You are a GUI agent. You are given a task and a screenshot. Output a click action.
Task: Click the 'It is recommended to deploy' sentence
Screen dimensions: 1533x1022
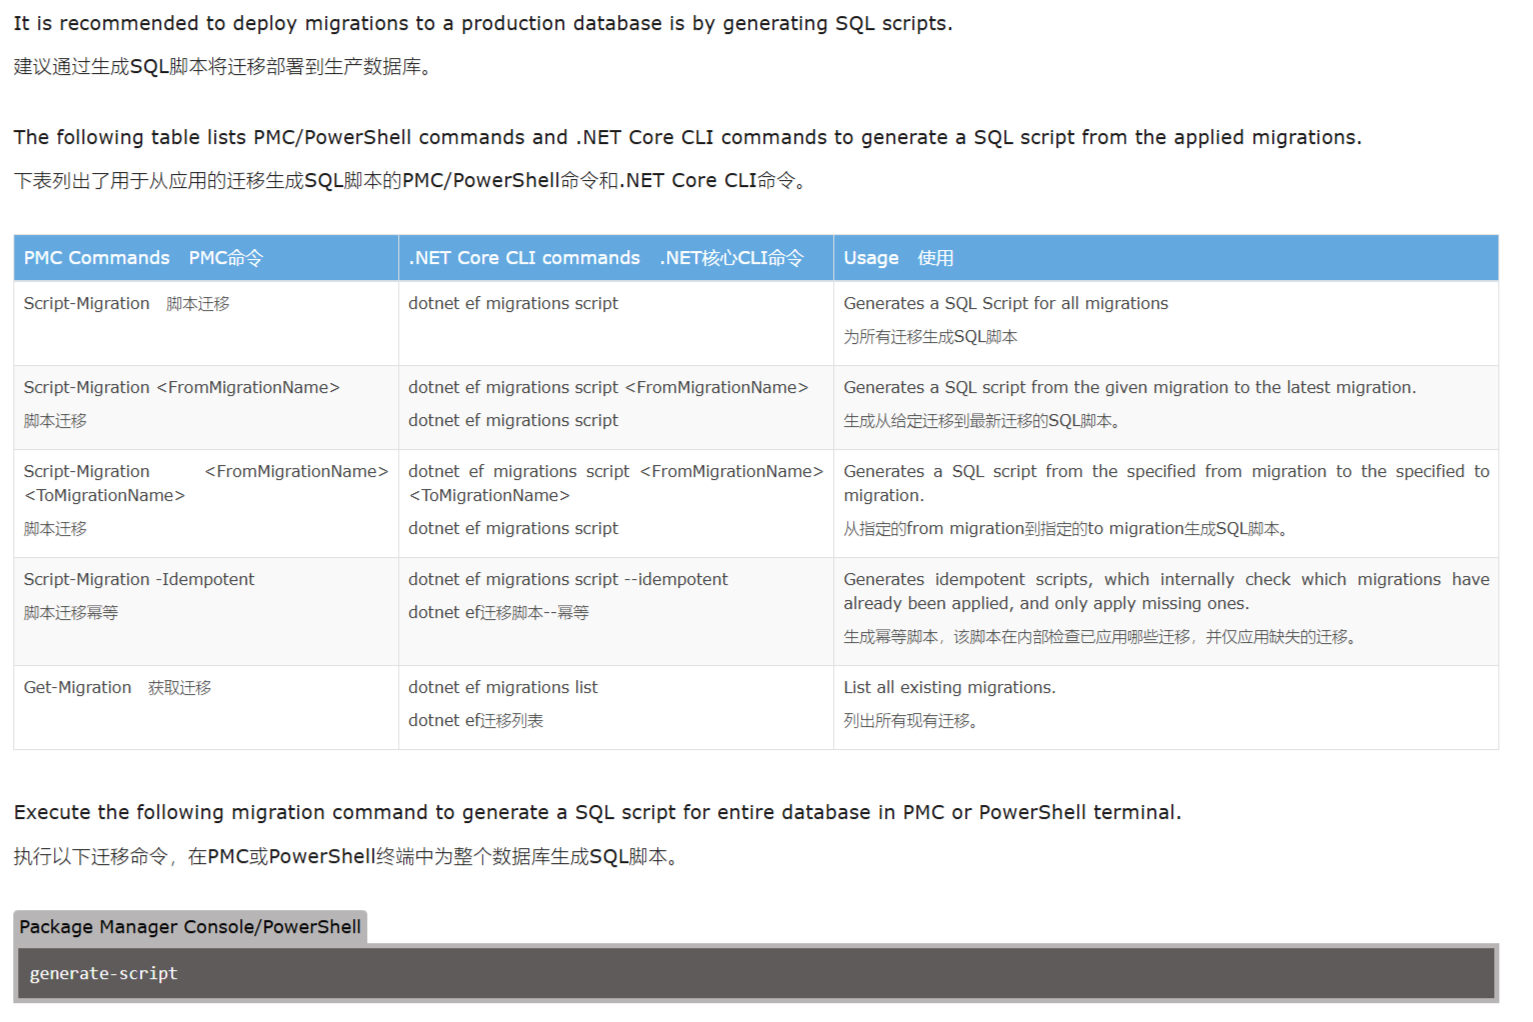[x=483, y=23]
